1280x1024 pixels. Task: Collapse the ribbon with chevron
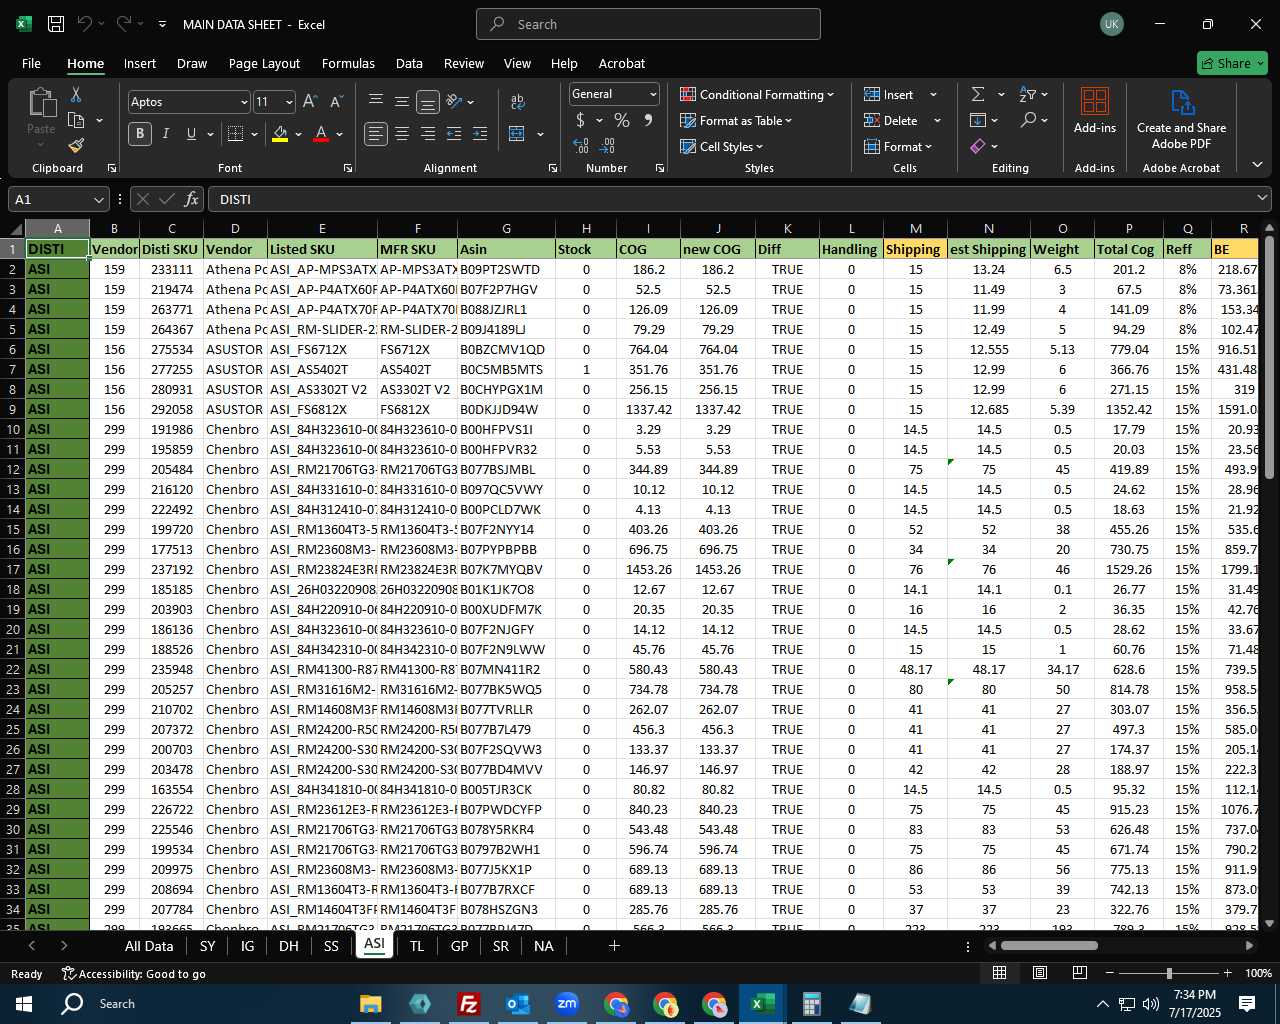pyautogui.click(x=1257, y=165)
